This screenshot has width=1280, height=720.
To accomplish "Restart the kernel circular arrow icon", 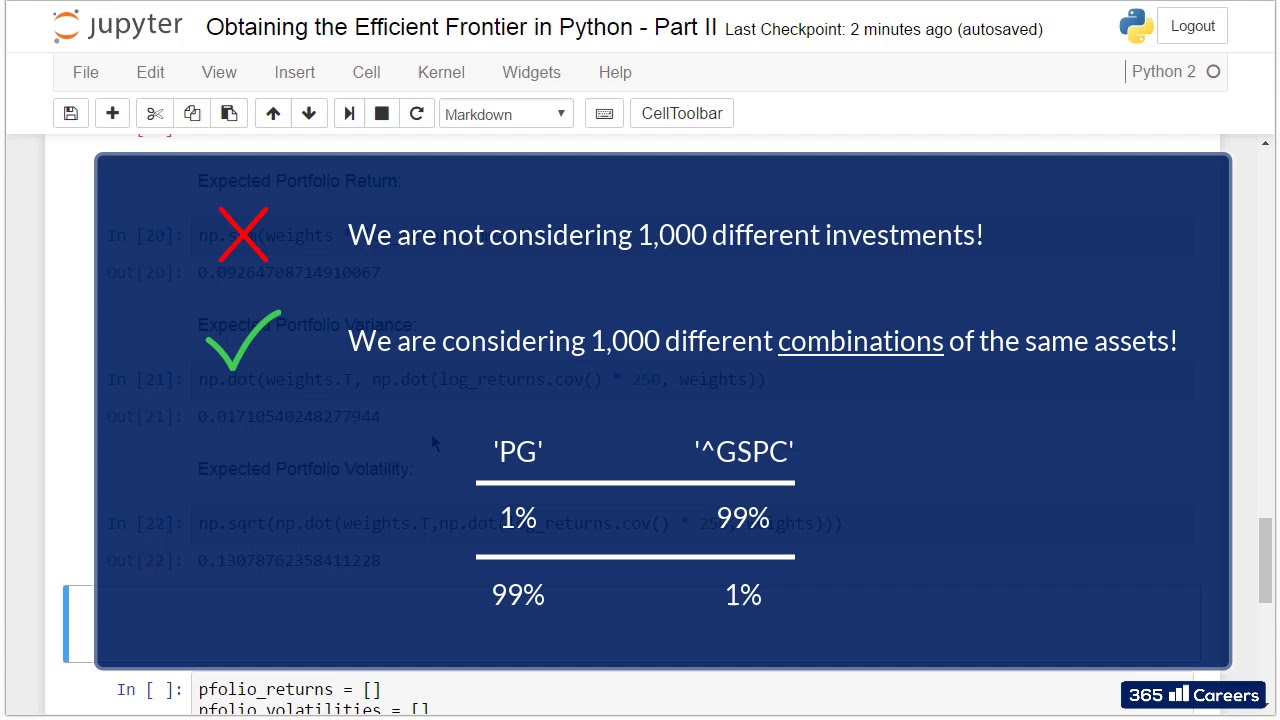I will 416,113.
